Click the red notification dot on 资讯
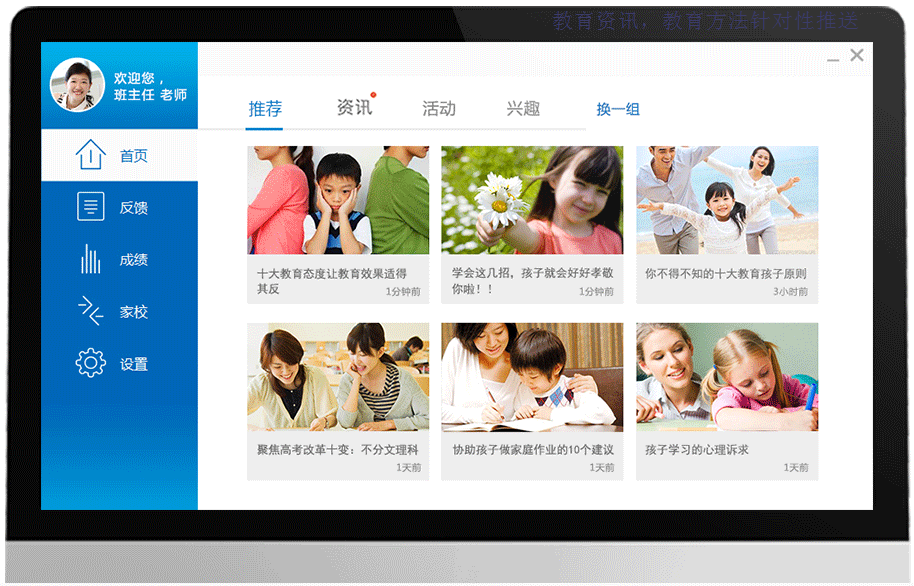This screenshot has width=914, height=586. point(373,94)
